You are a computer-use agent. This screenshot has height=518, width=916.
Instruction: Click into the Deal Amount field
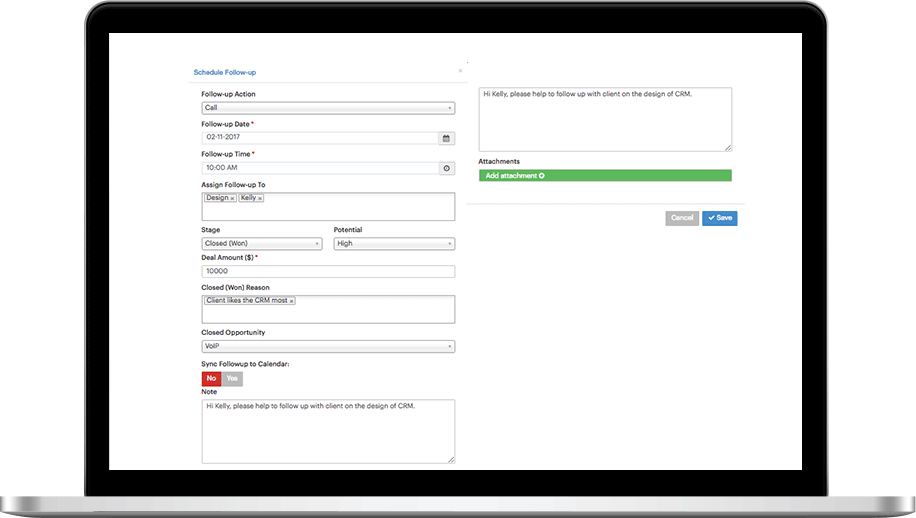tap(328, 272)
